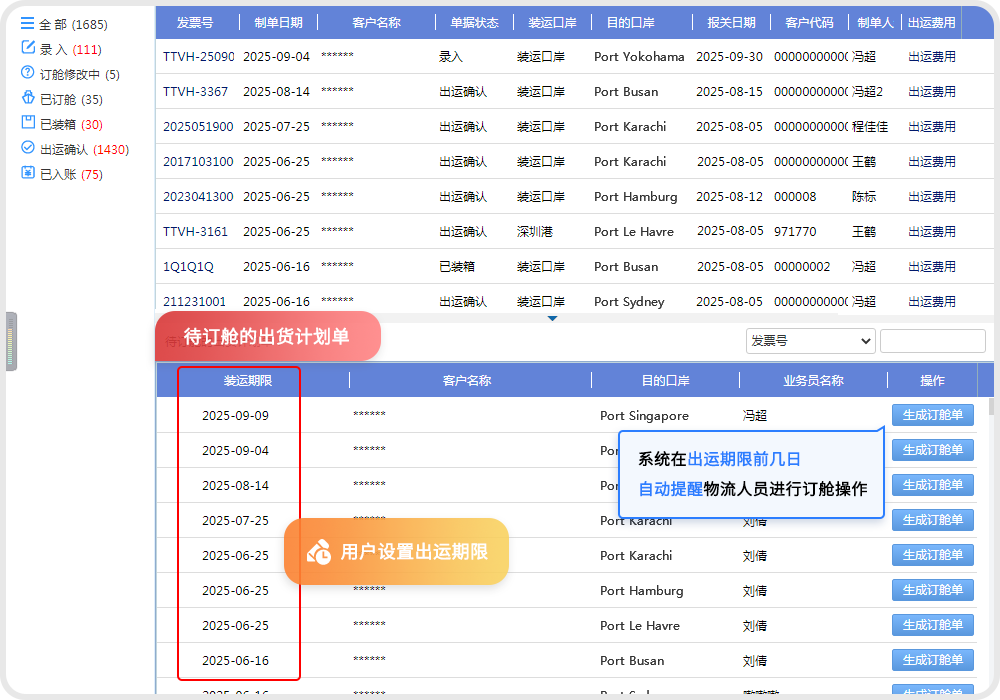Click upper table 客户名称 column header
Screen dimensions: 1000x700
click(376, 23)
